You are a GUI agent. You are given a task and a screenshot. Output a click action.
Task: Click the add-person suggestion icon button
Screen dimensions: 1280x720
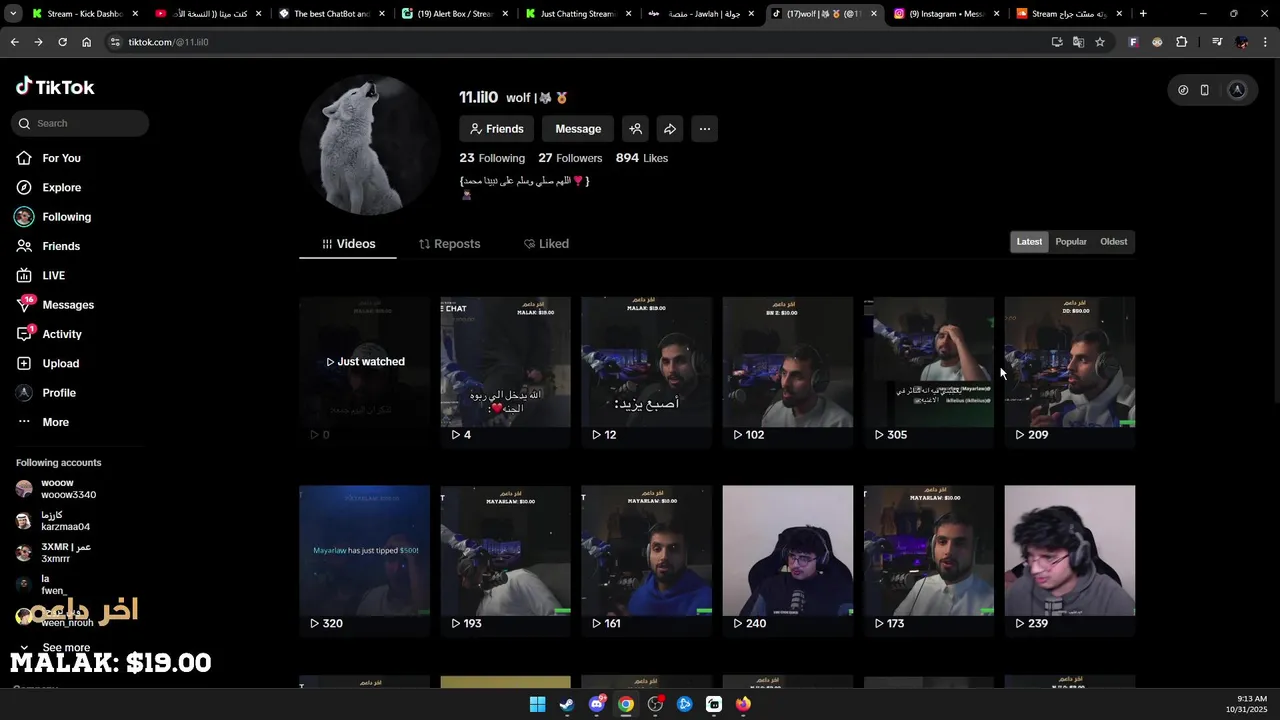click(x=635, y=129)
